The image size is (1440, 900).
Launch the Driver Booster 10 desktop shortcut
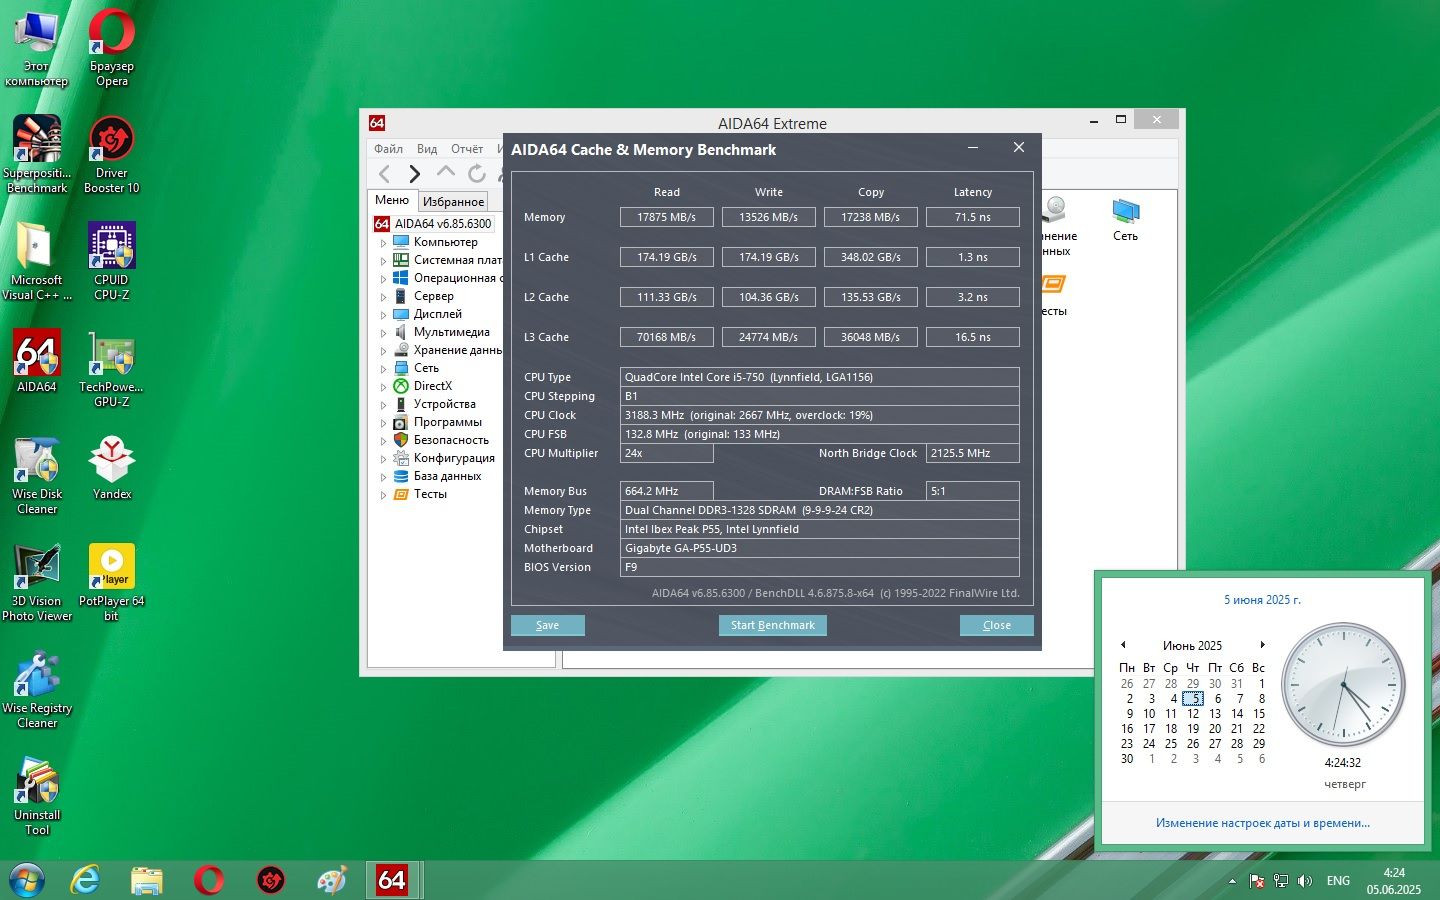[111, 155]
